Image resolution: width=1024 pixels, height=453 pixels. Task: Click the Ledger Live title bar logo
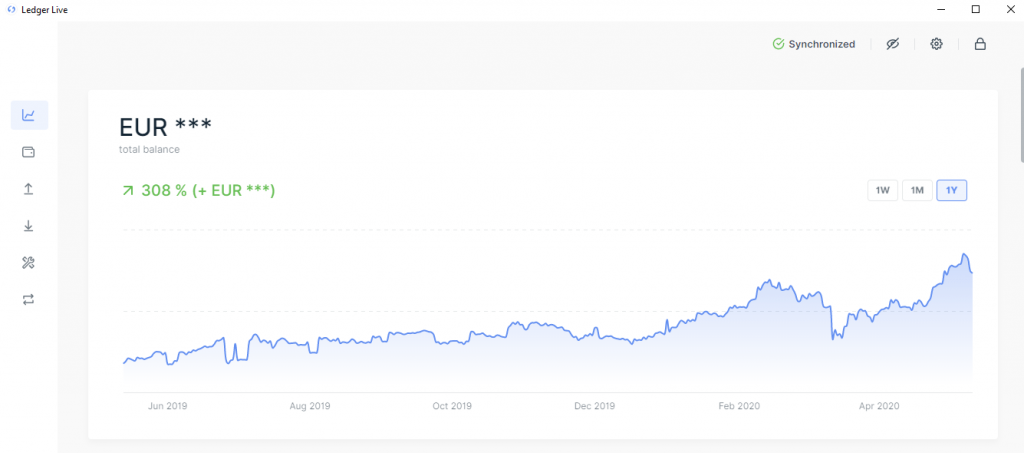pos(10,9)
